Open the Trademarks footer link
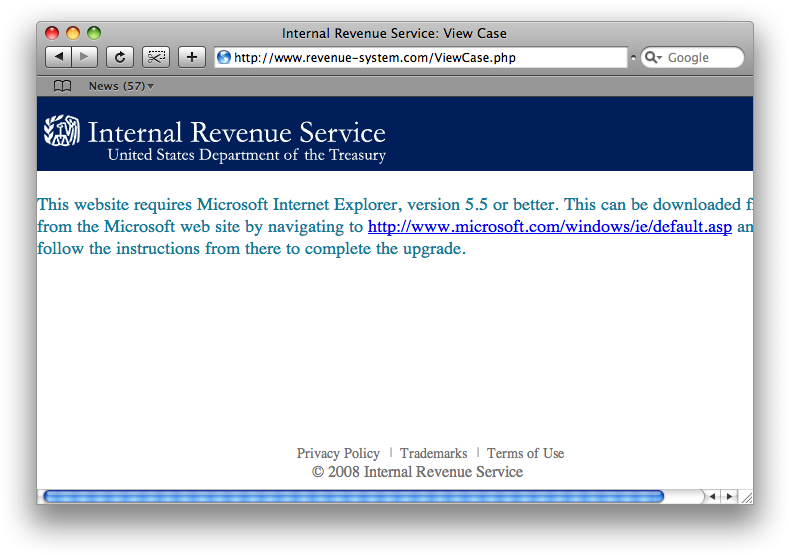Screen dimensions: 789x555 pos(434,453)
